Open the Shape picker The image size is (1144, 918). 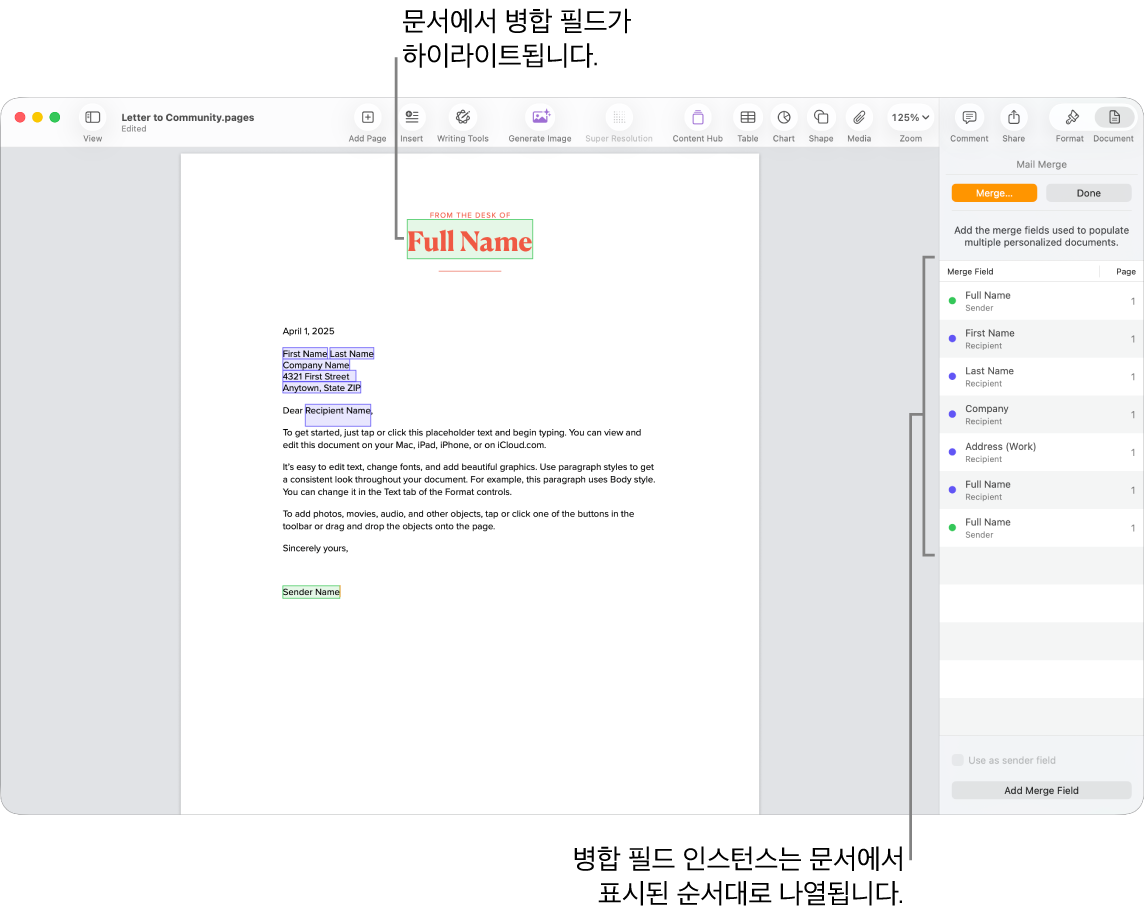tap(821, 117)
